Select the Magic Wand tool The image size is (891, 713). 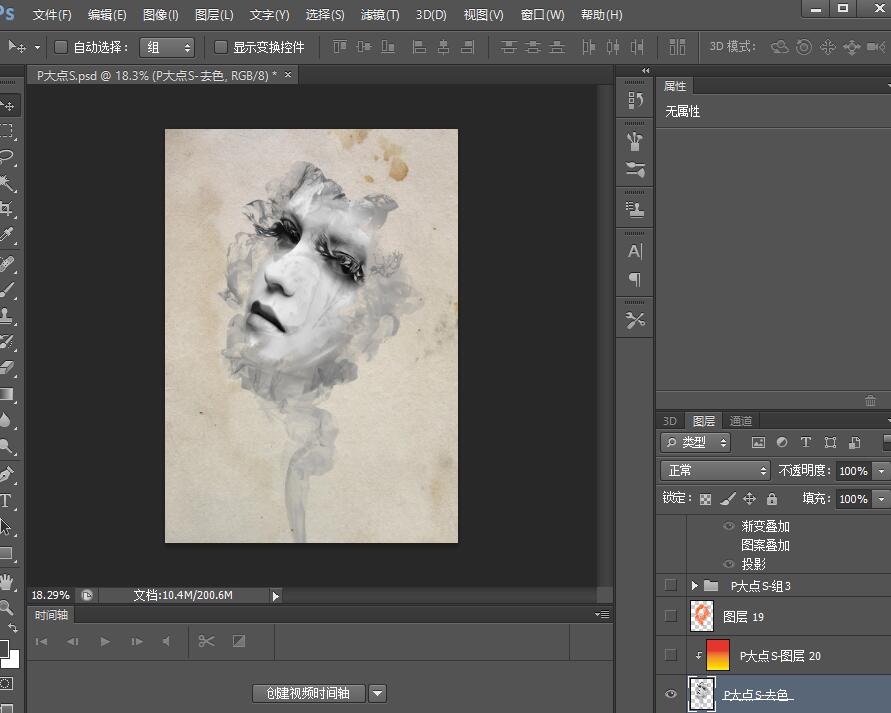point(8,183)
